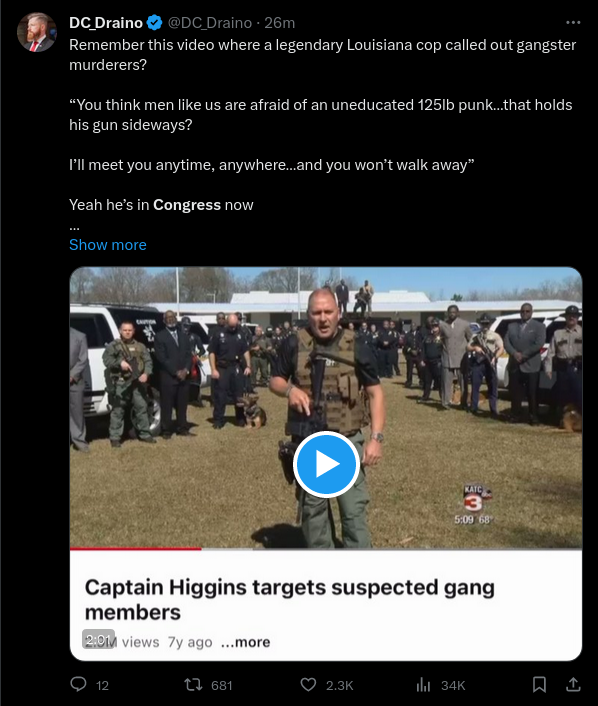Repost using the retweet icon
This screenshot has width=598, height=706.
coord(193,685)
